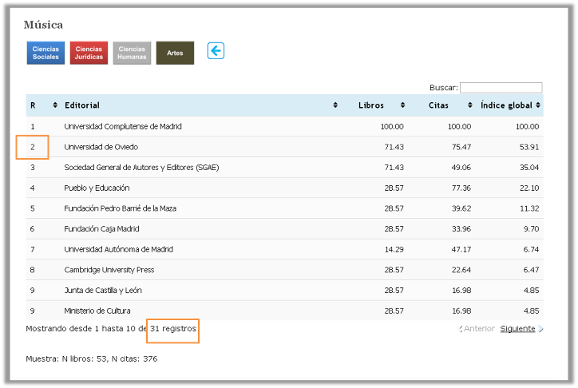
Task: Focus the Buscar search field
Action: (x=501, y=87)
